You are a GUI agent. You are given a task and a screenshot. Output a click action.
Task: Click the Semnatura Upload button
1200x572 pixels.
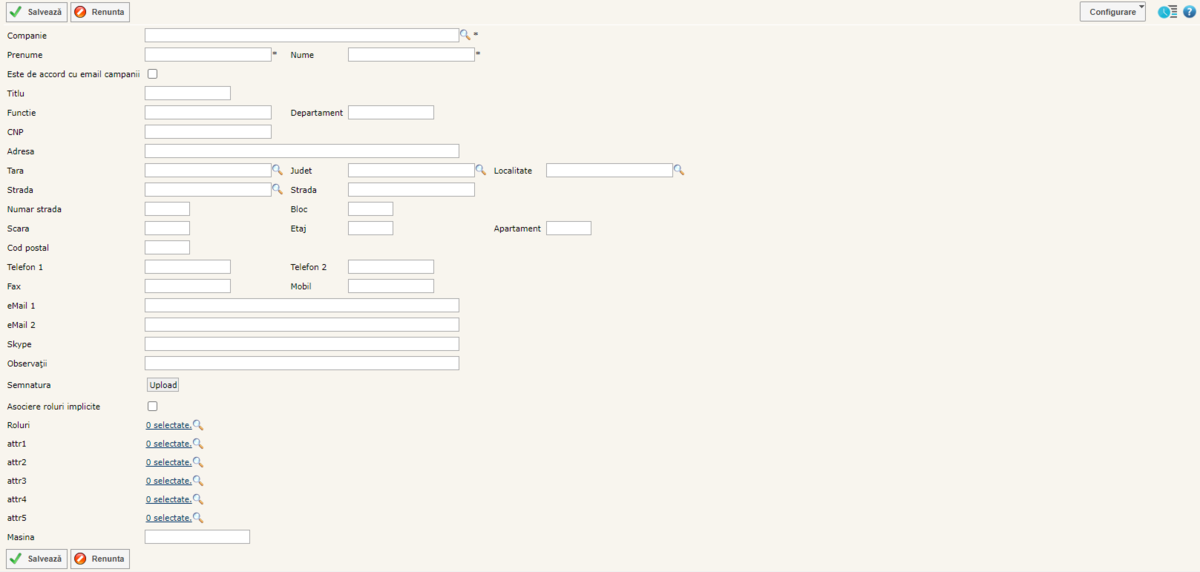click(x=163, y=385)
